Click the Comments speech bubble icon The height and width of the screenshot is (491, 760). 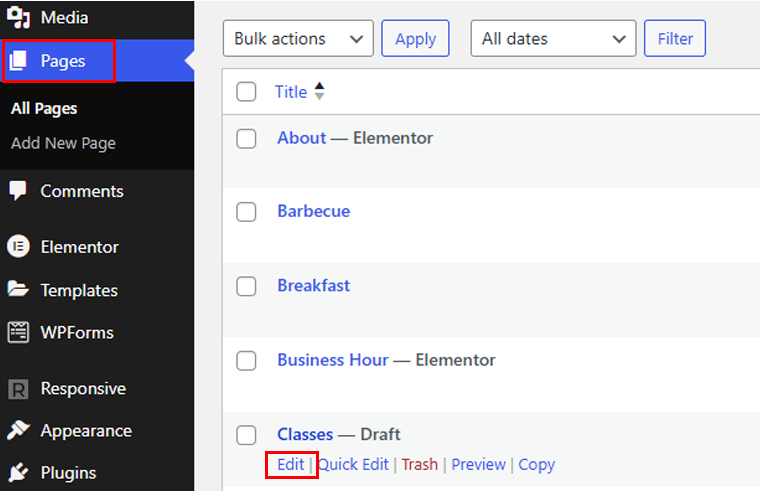tap(18, 190)
